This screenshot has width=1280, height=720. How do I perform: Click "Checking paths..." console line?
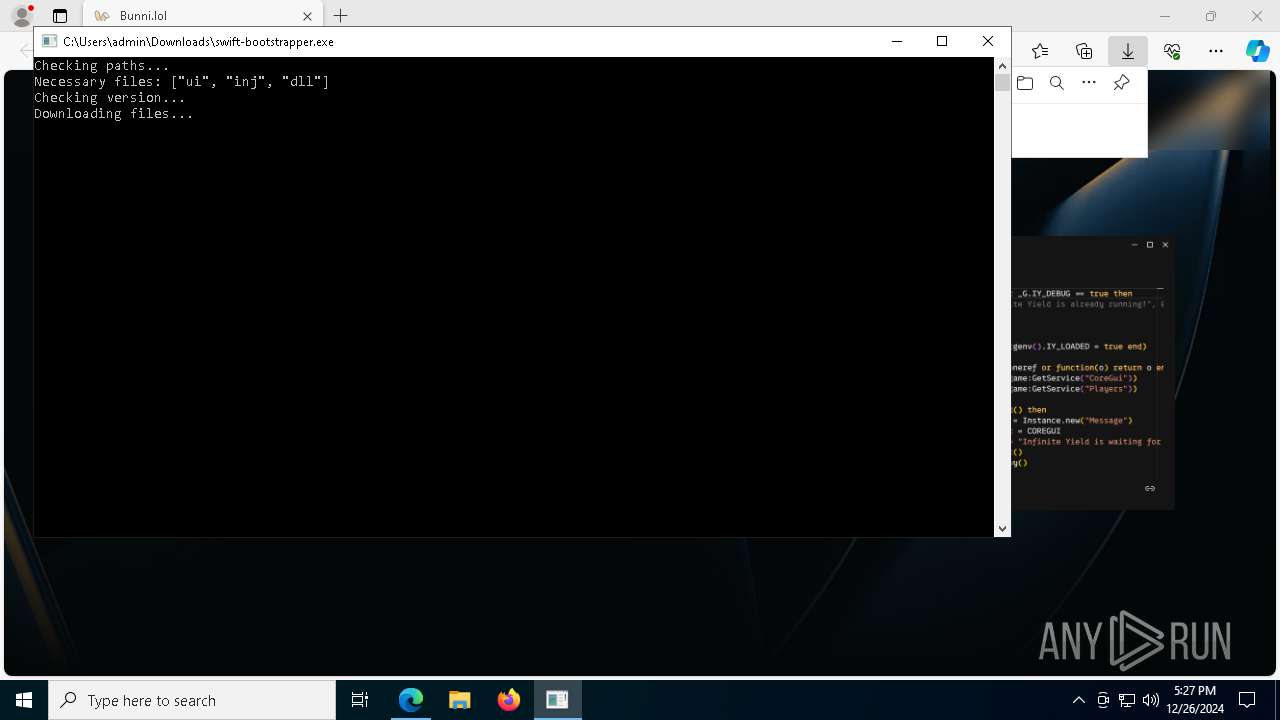click(x=102, y=66)
